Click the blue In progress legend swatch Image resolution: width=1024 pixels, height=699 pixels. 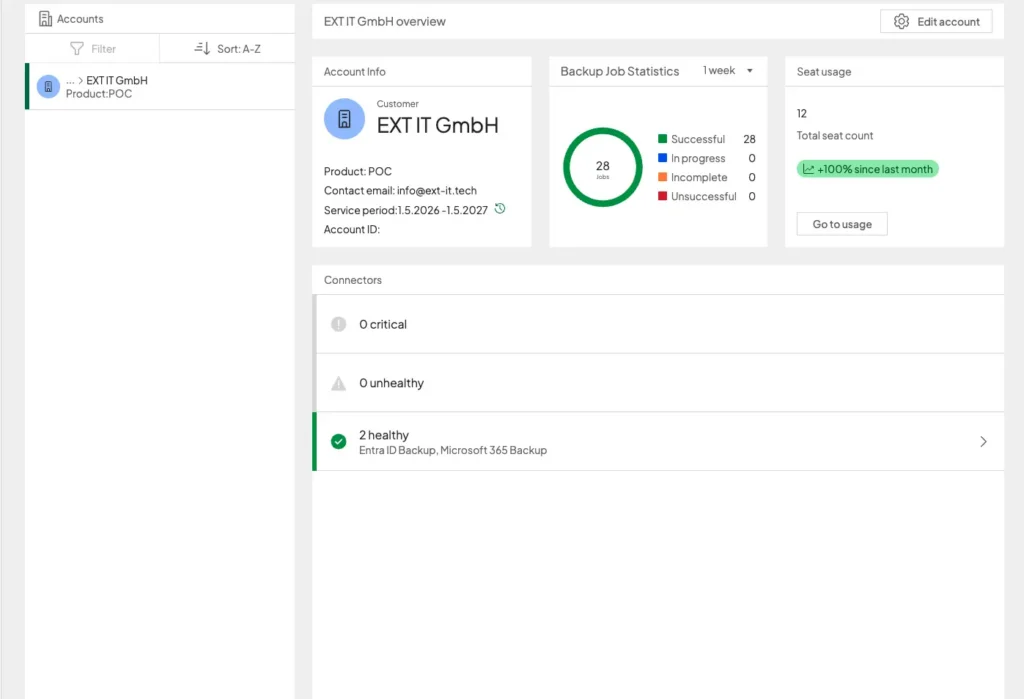tap(662, 157)
